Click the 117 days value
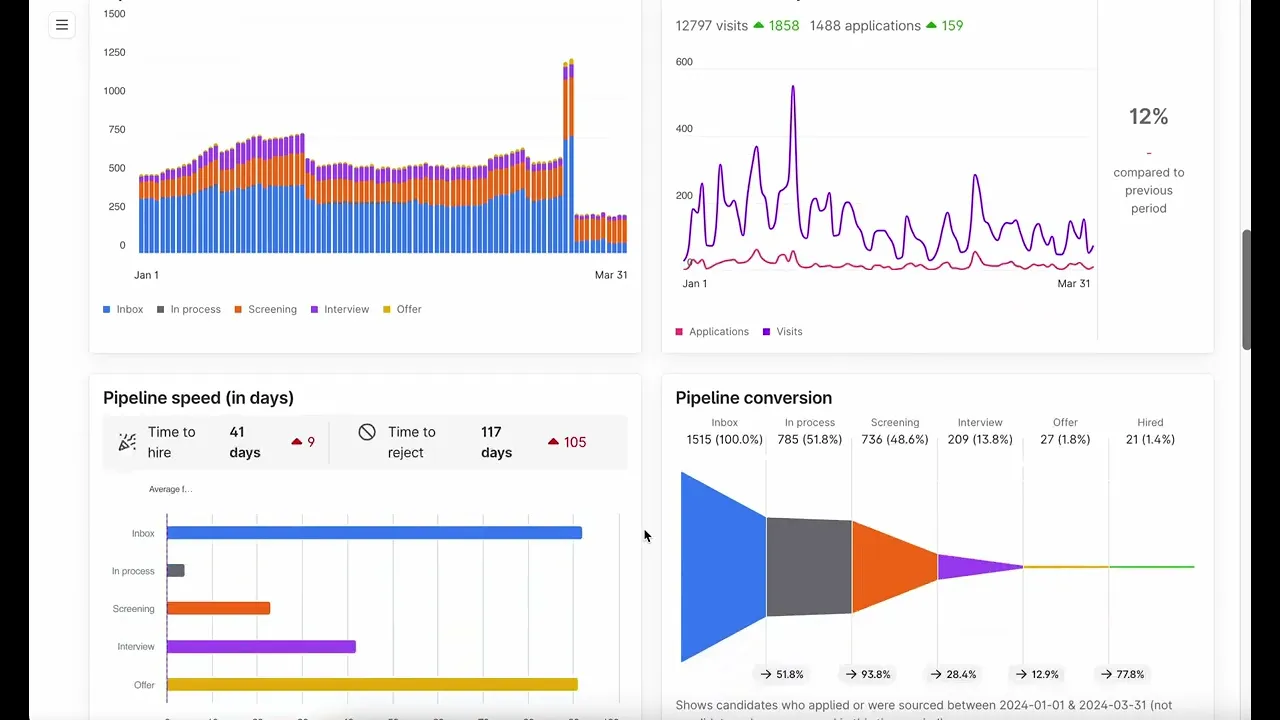The image size is (1280, 720). pyautogui.click(x=497, y=442)
